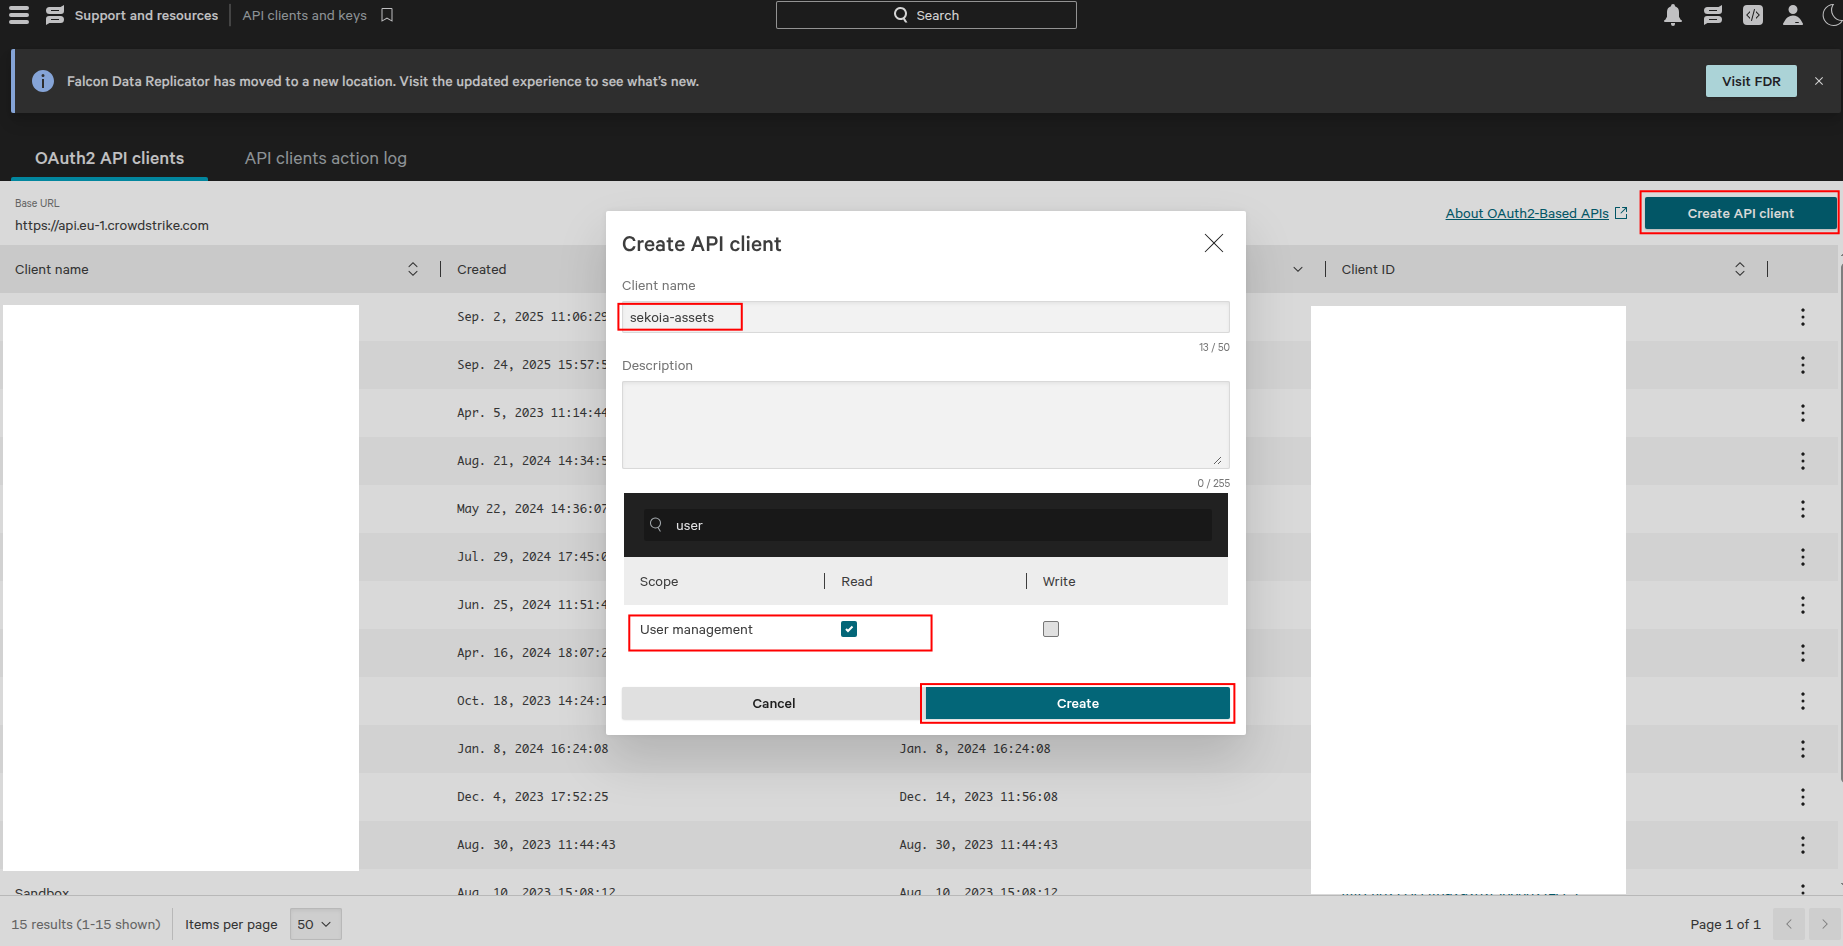This screenshot has width=1843, height=946.
Task: Enable User management Write permission
Action: pyautogui.click(x=1050, y=629)
